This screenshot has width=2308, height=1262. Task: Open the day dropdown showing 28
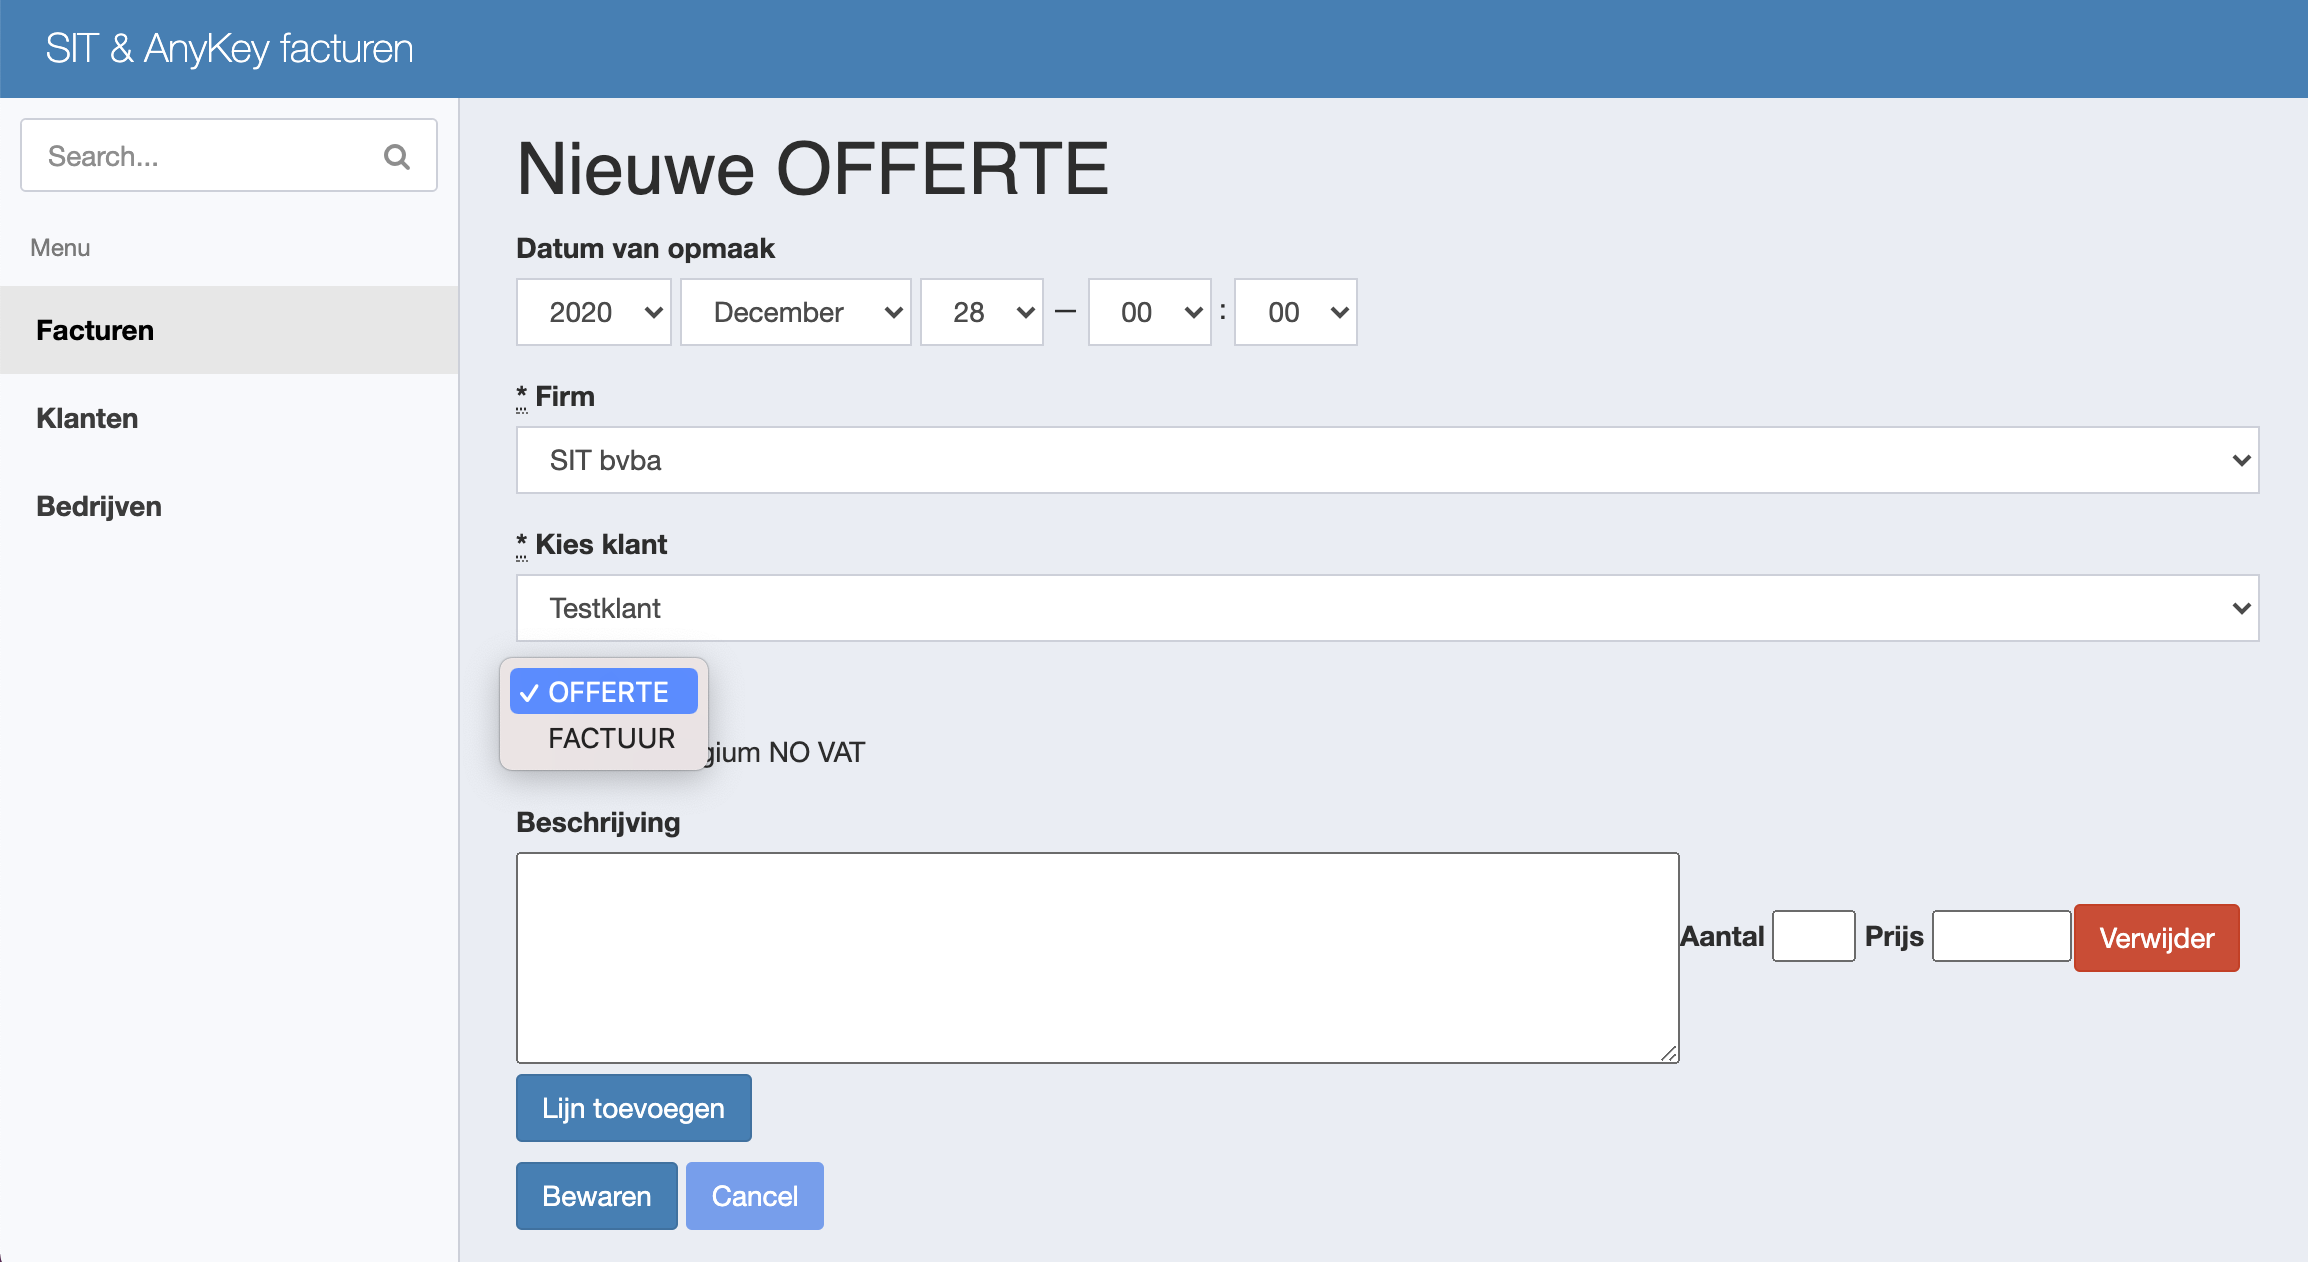[982, 312]
